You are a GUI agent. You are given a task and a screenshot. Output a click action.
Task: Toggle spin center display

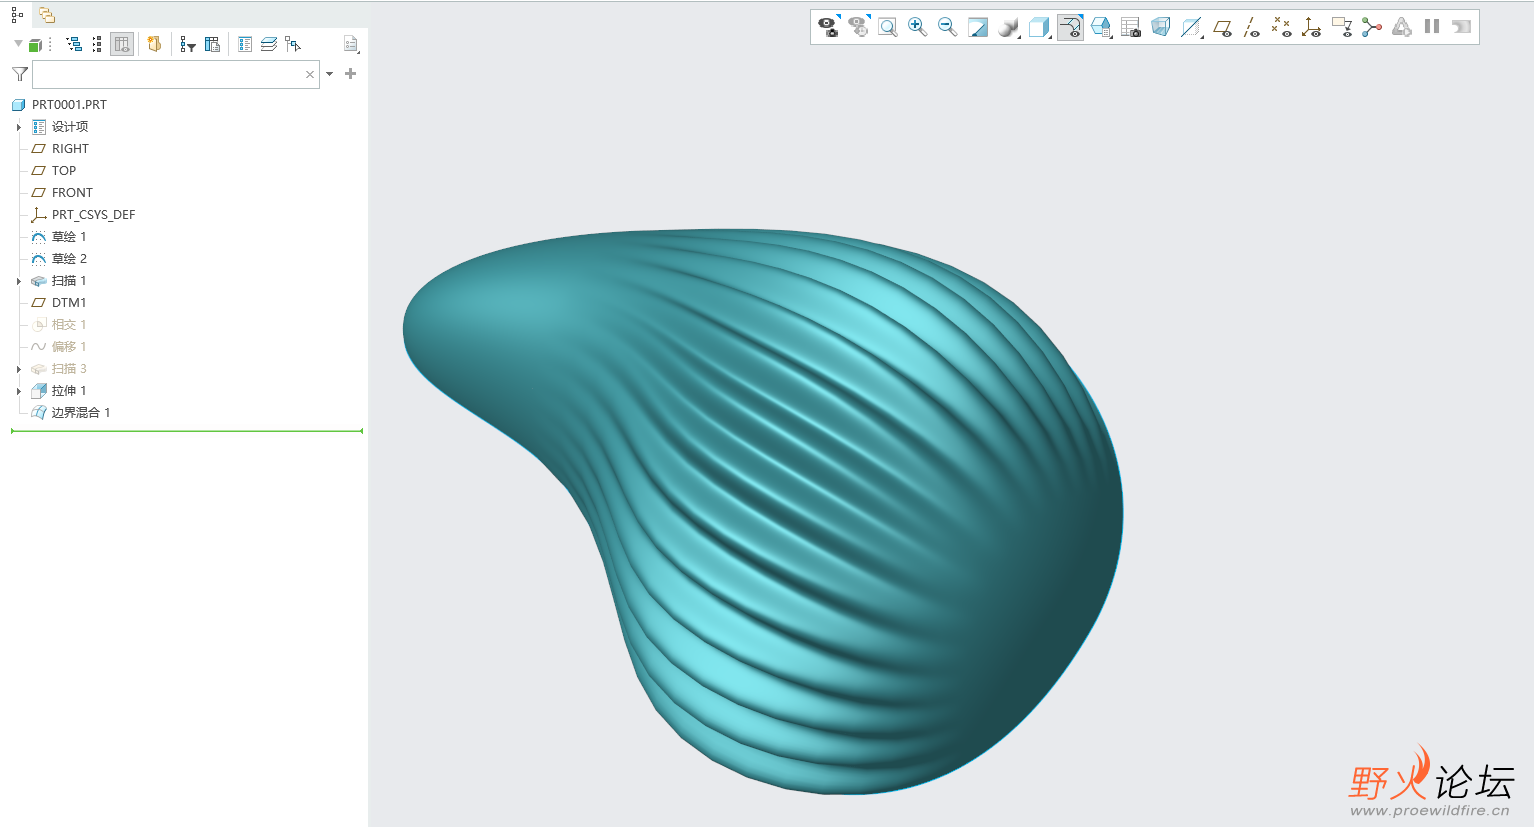tap(1372, 27)
